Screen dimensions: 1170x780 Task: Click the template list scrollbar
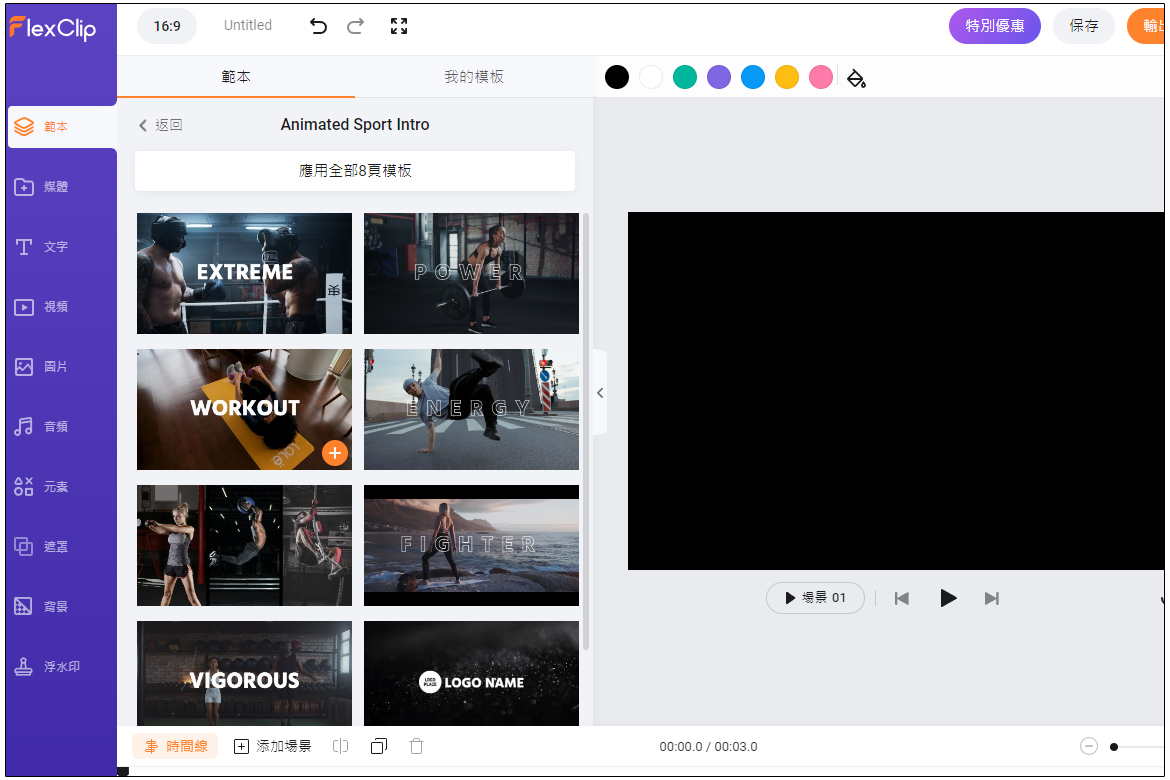[586, 431]
